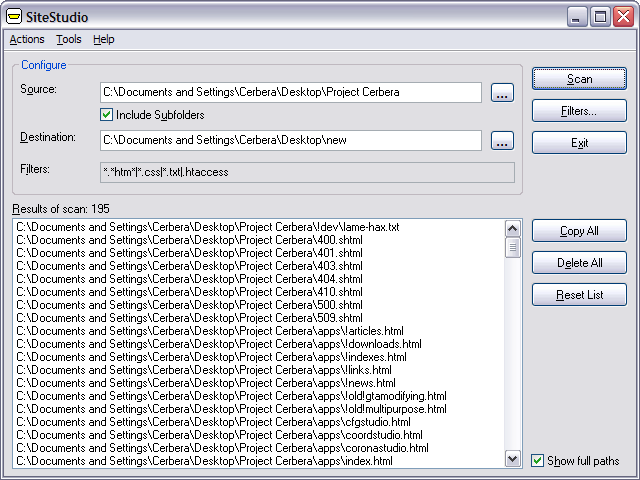Open the Tools menu
The width and height of the screenshot is (640, 480).
[x=69, y=39]
